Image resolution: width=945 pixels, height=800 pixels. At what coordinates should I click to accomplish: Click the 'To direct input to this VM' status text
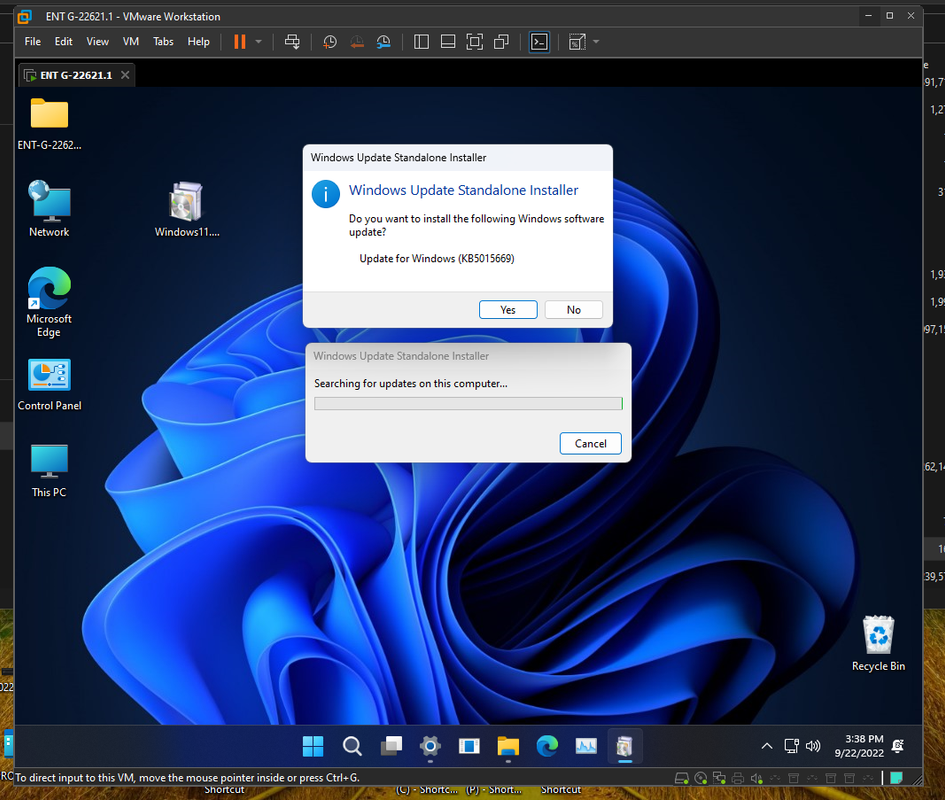(x=187, y=778)
